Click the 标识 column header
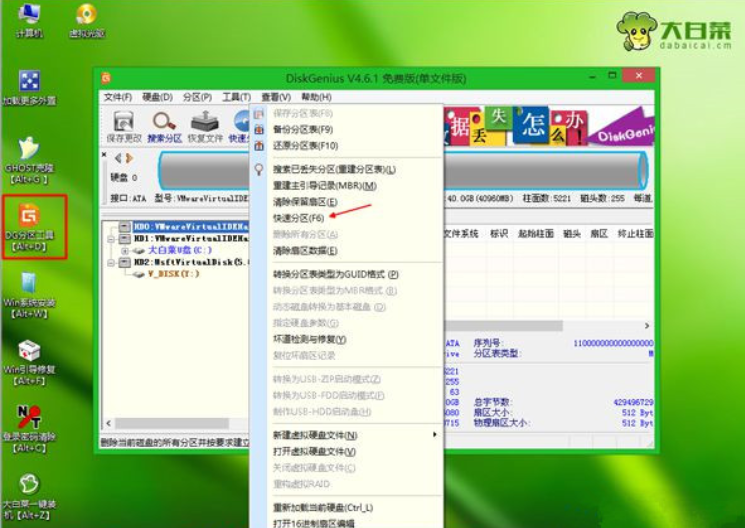 point(499,233)
